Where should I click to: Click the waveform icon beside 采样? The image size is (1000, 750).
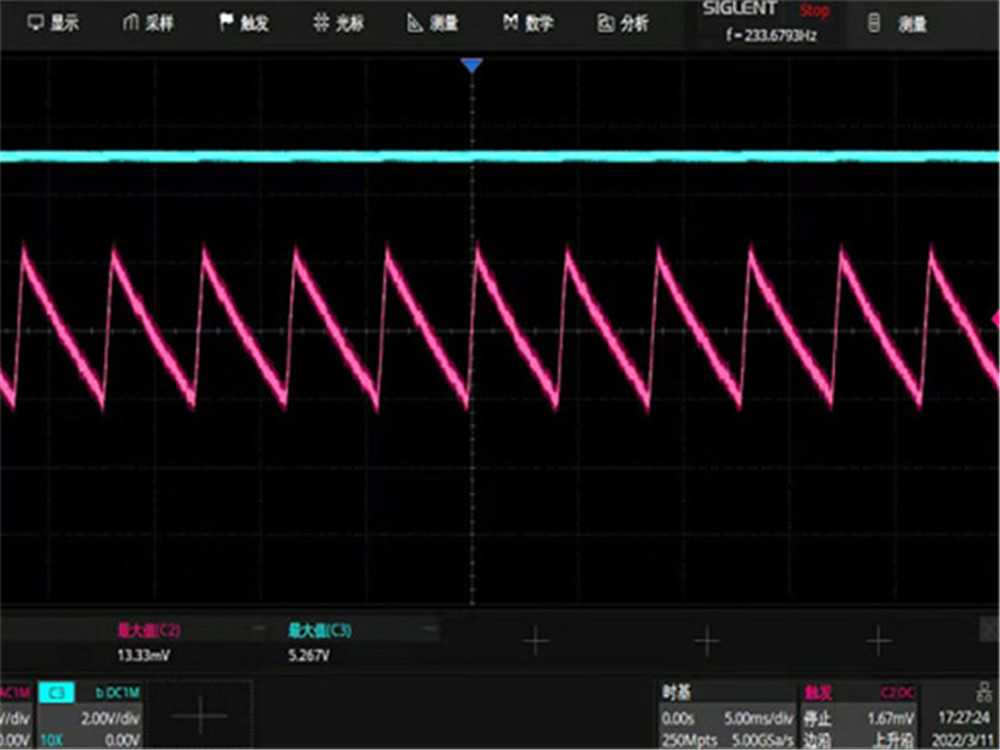tap(130, 23)
